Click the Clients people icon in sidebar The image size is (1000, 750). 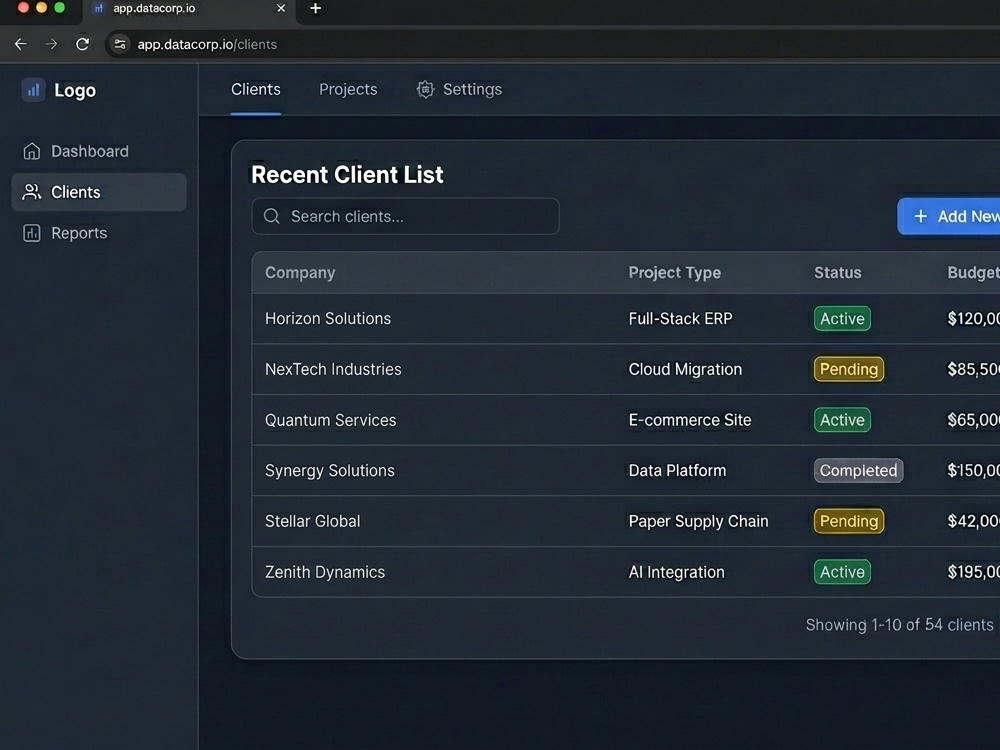[x=31, y=192]
